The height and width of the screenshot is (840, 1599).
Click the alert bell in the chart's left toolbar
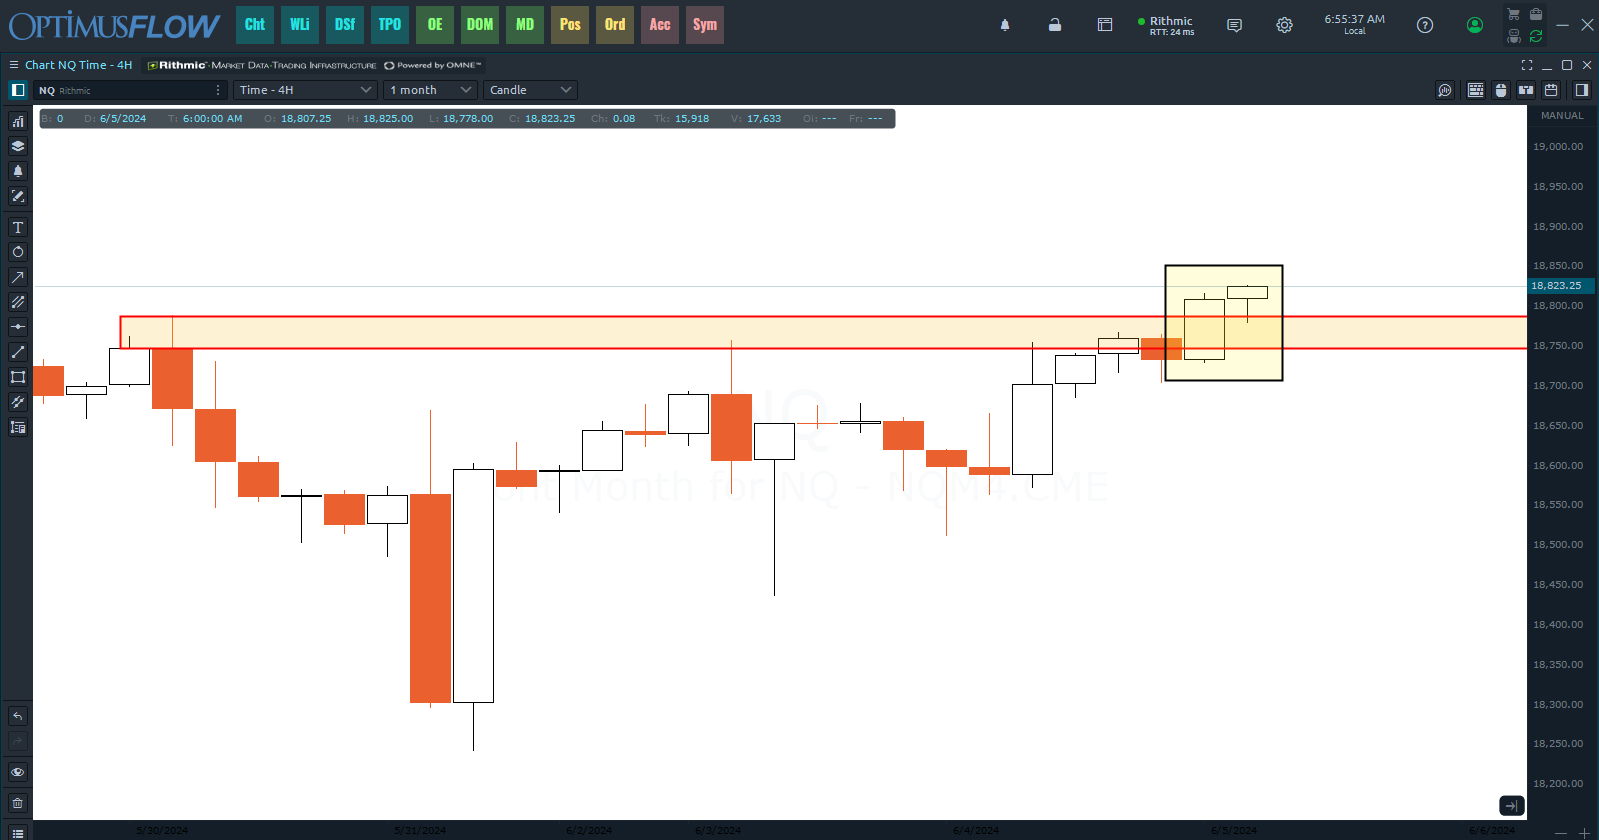(17, 171)
